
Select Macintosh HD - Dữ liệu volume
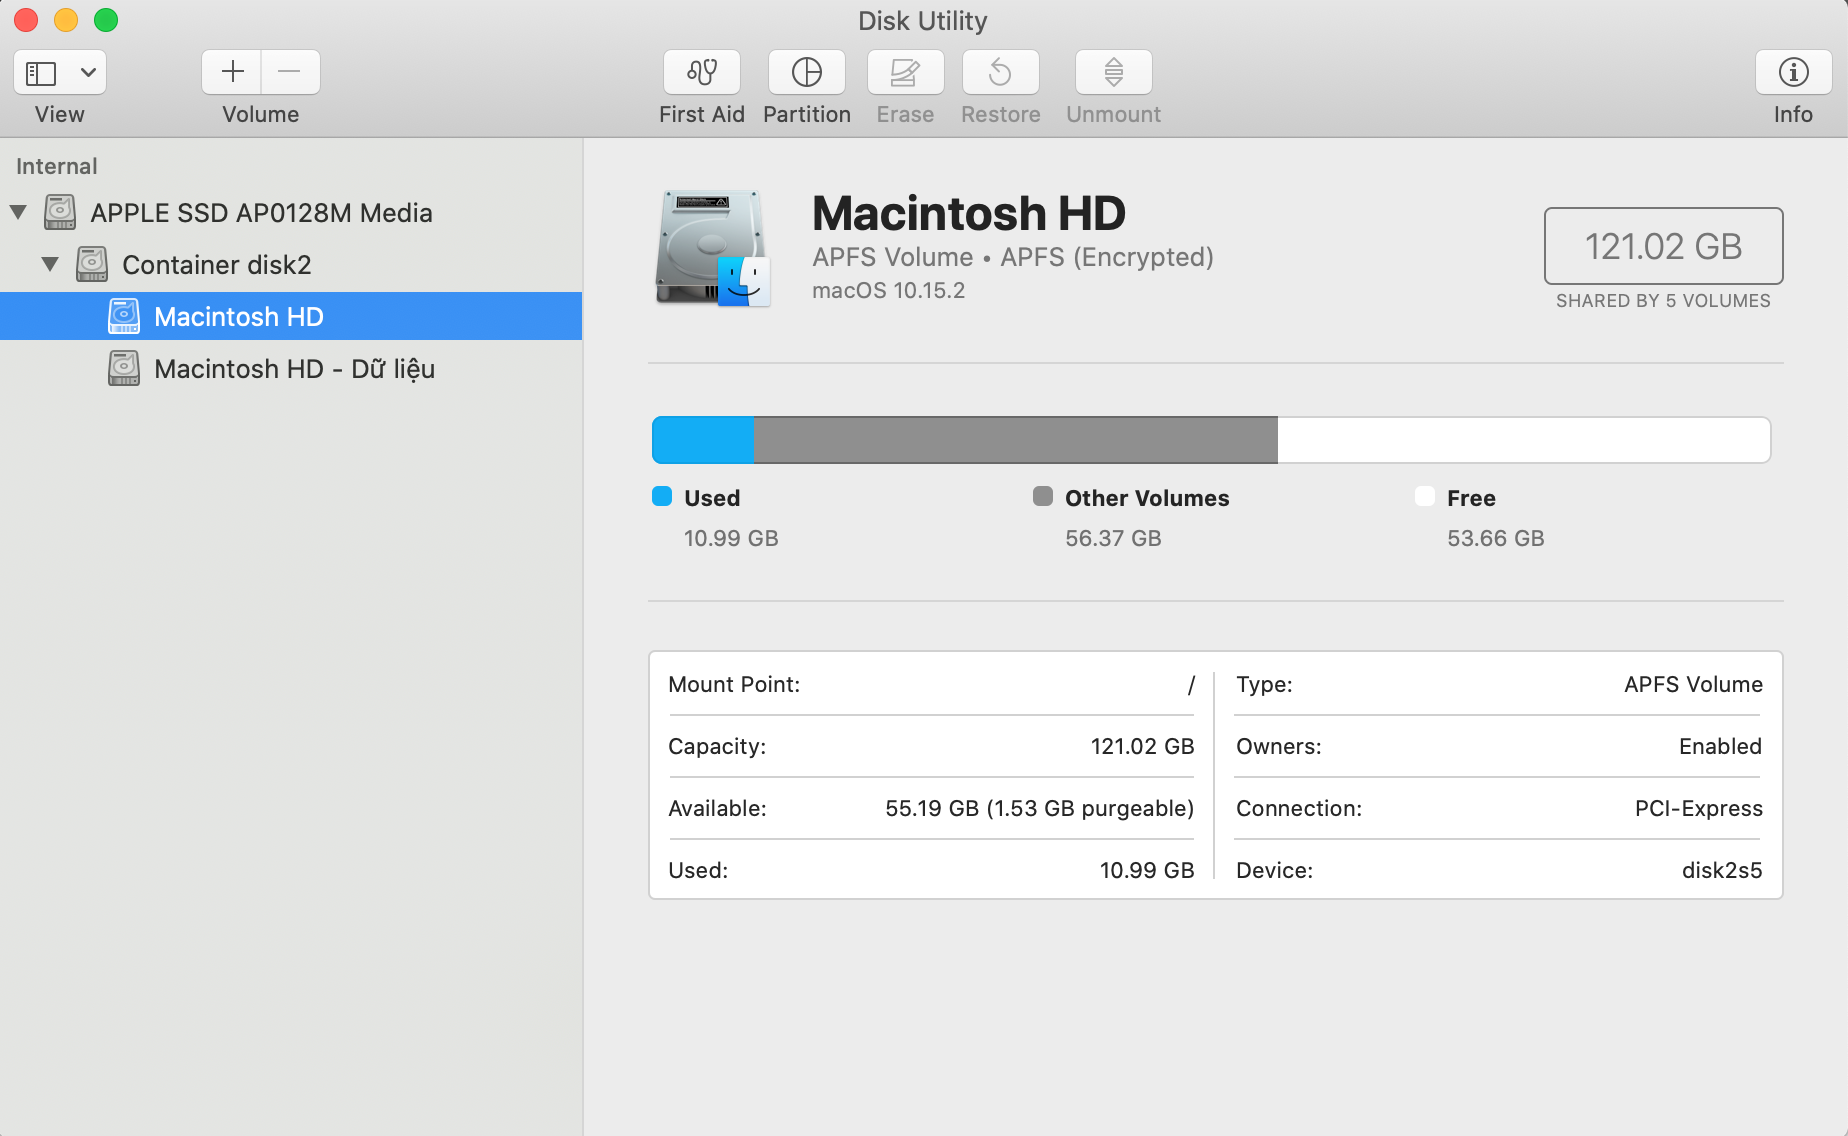pyautogui.click(x=293, y=369)
